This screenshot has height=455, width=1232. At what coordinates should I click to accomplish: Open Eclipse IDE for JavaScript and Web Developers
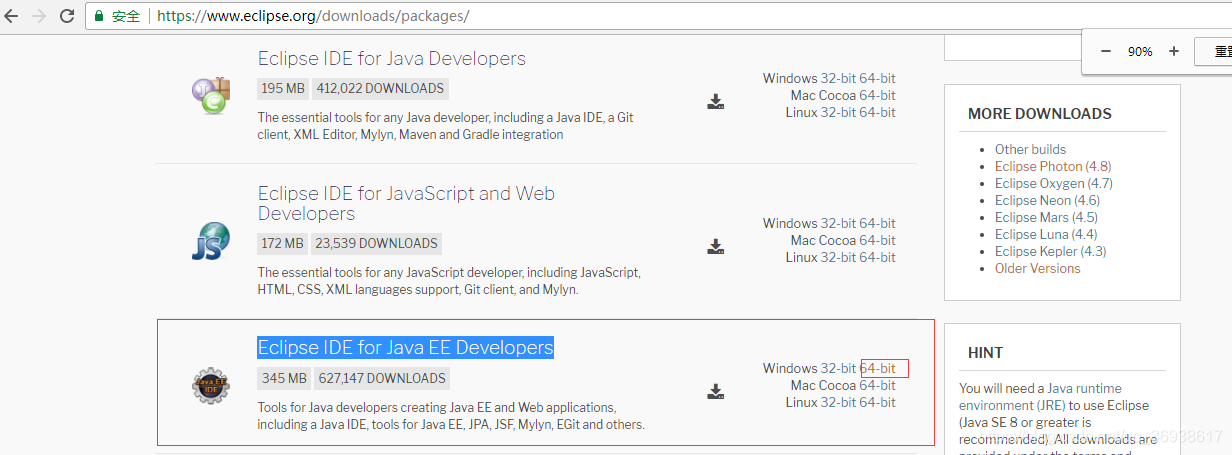tap(406, 203)
